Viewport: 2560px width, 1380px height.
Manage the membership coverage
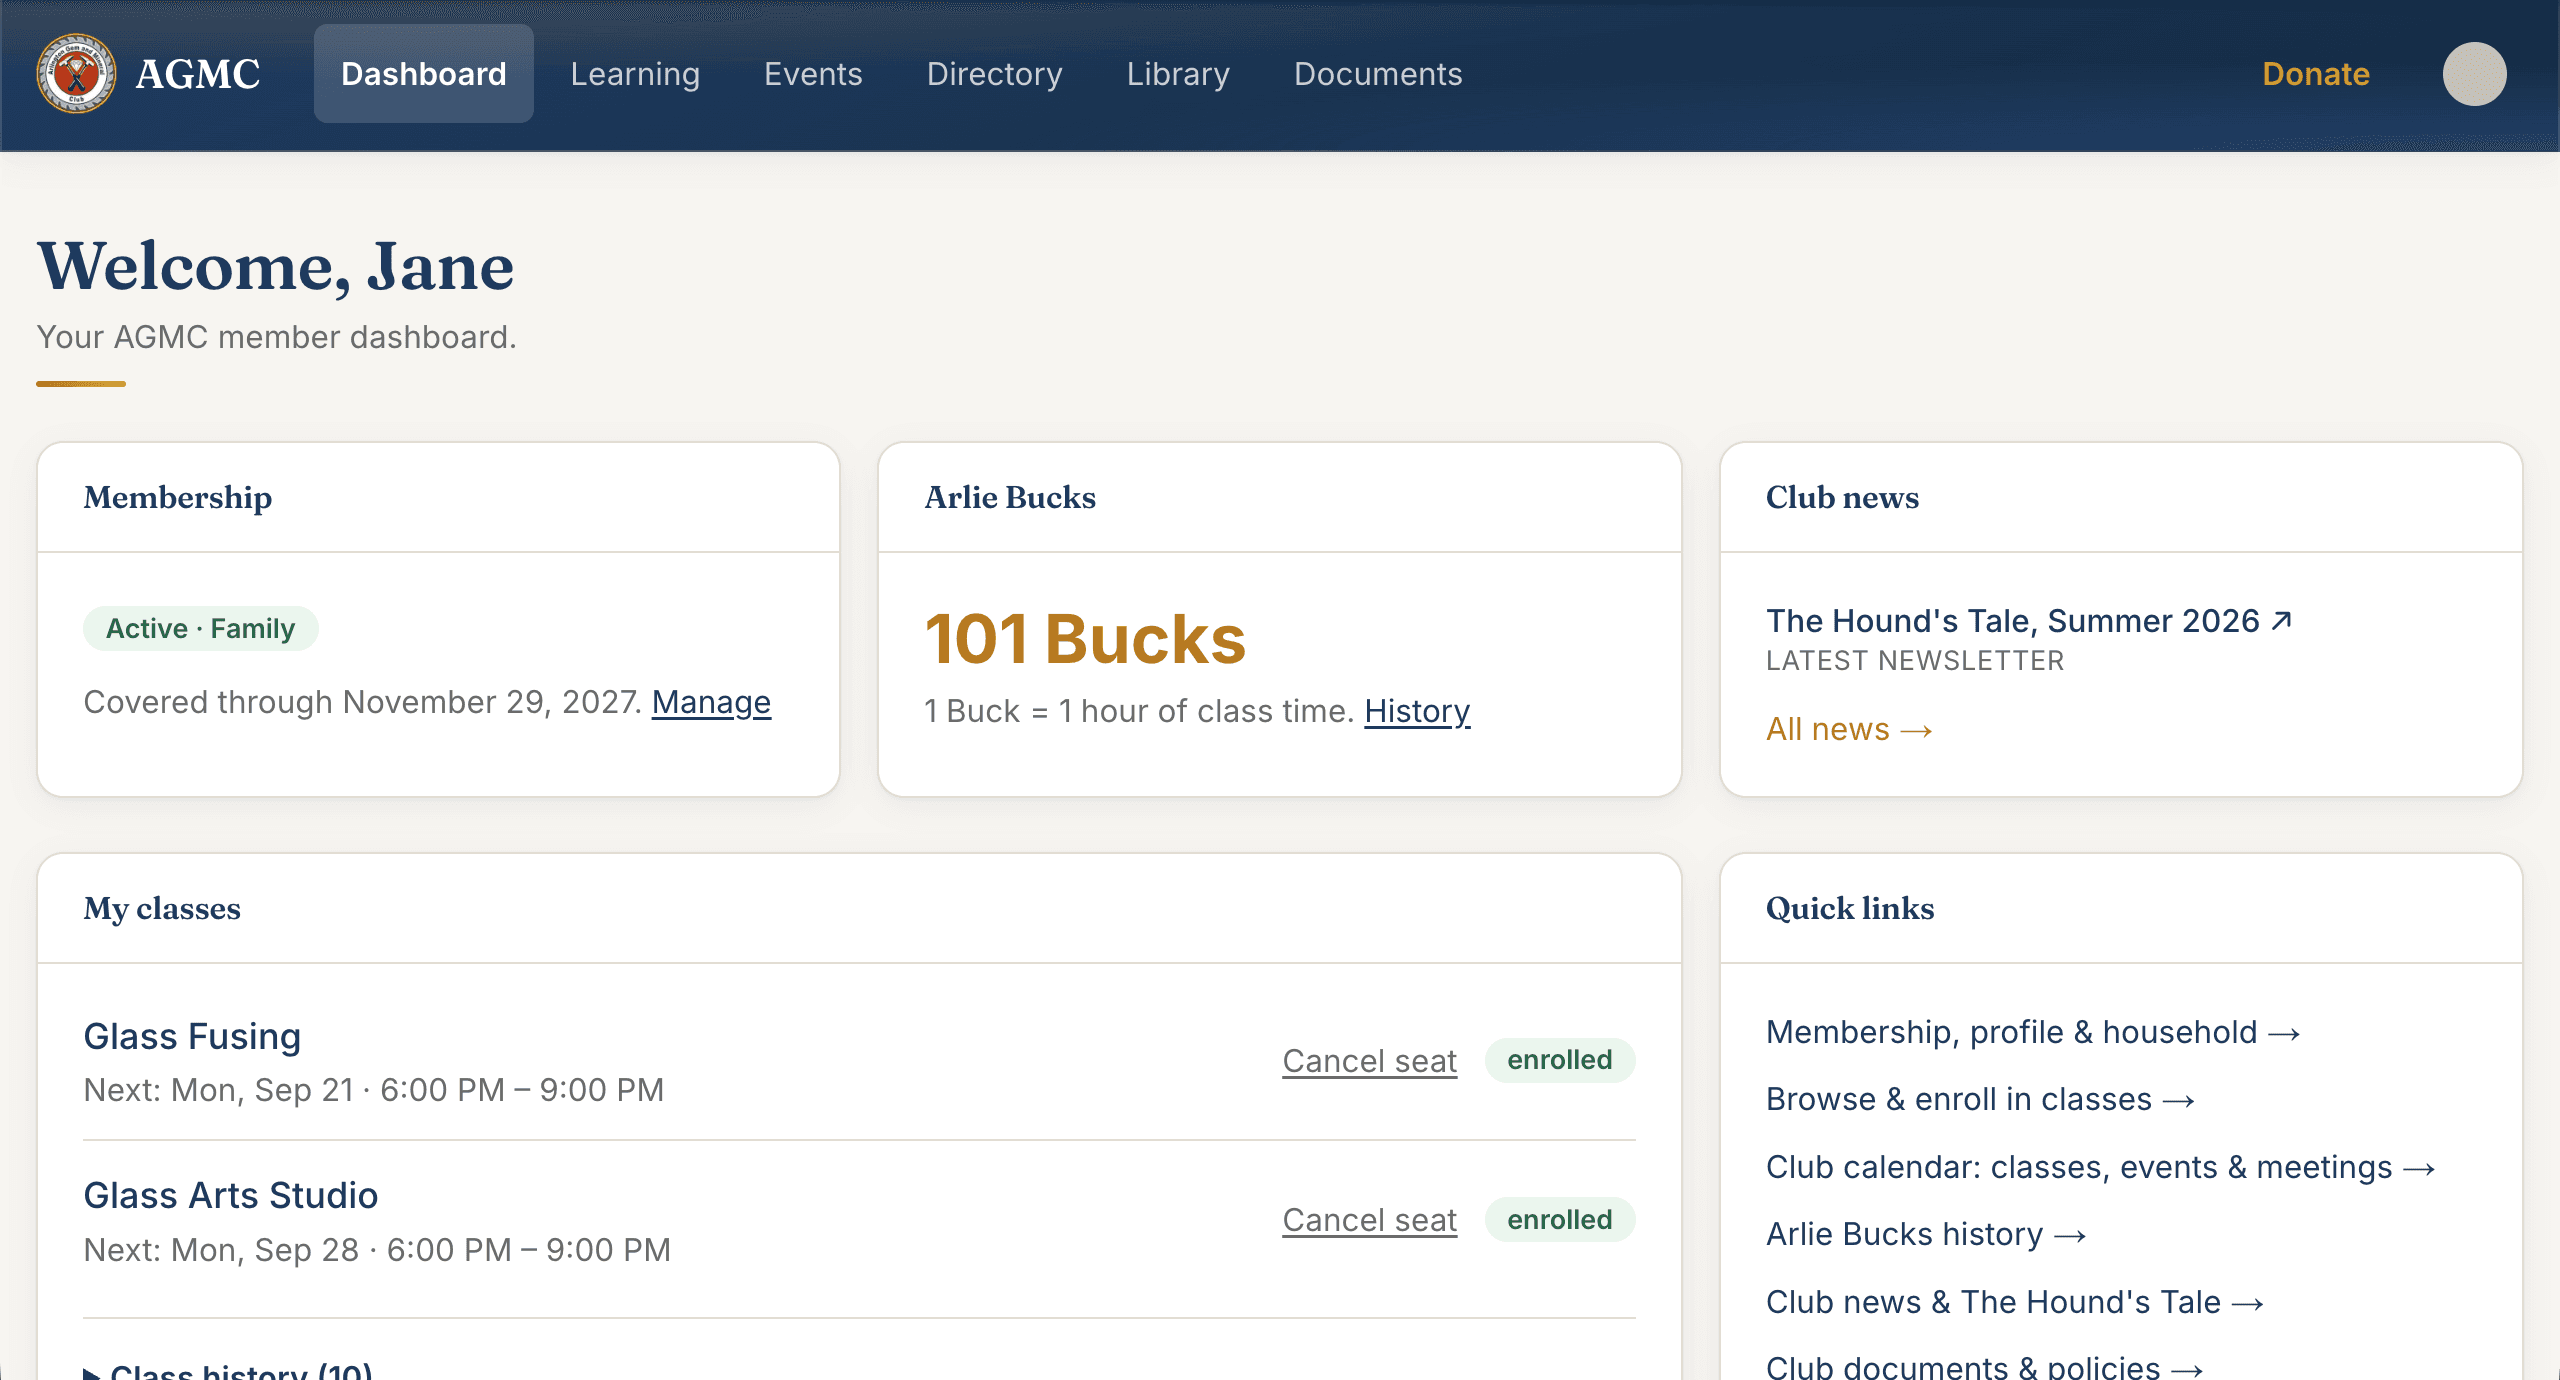711,702
